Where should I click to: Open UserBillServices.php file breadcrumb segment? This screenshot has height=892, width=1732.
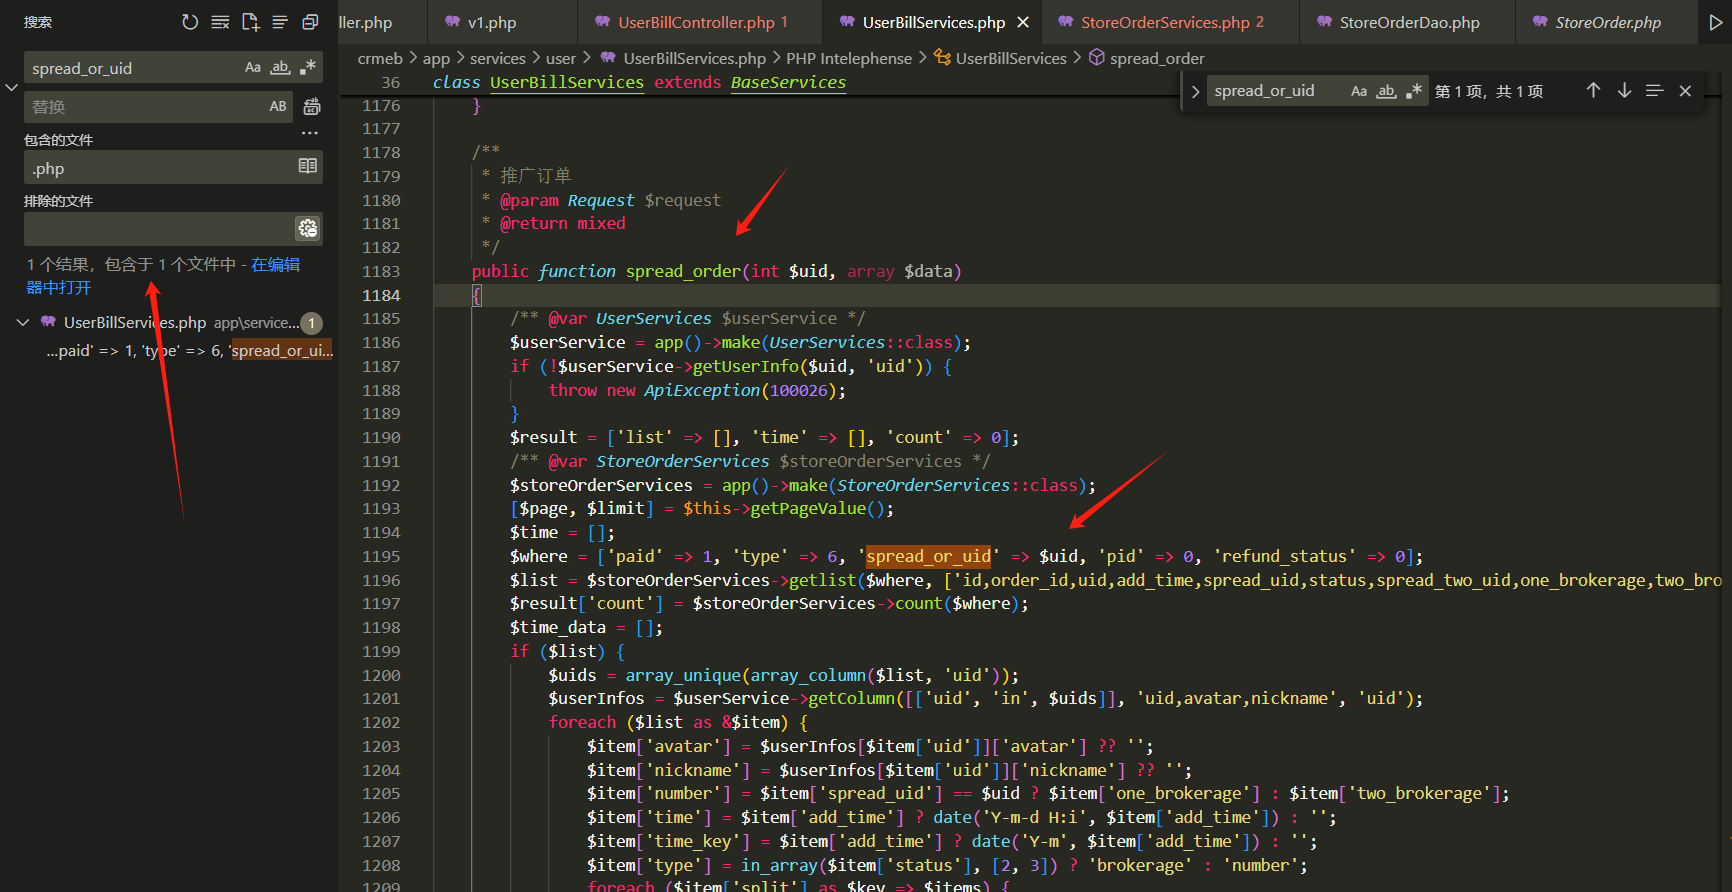coord(694,58)
